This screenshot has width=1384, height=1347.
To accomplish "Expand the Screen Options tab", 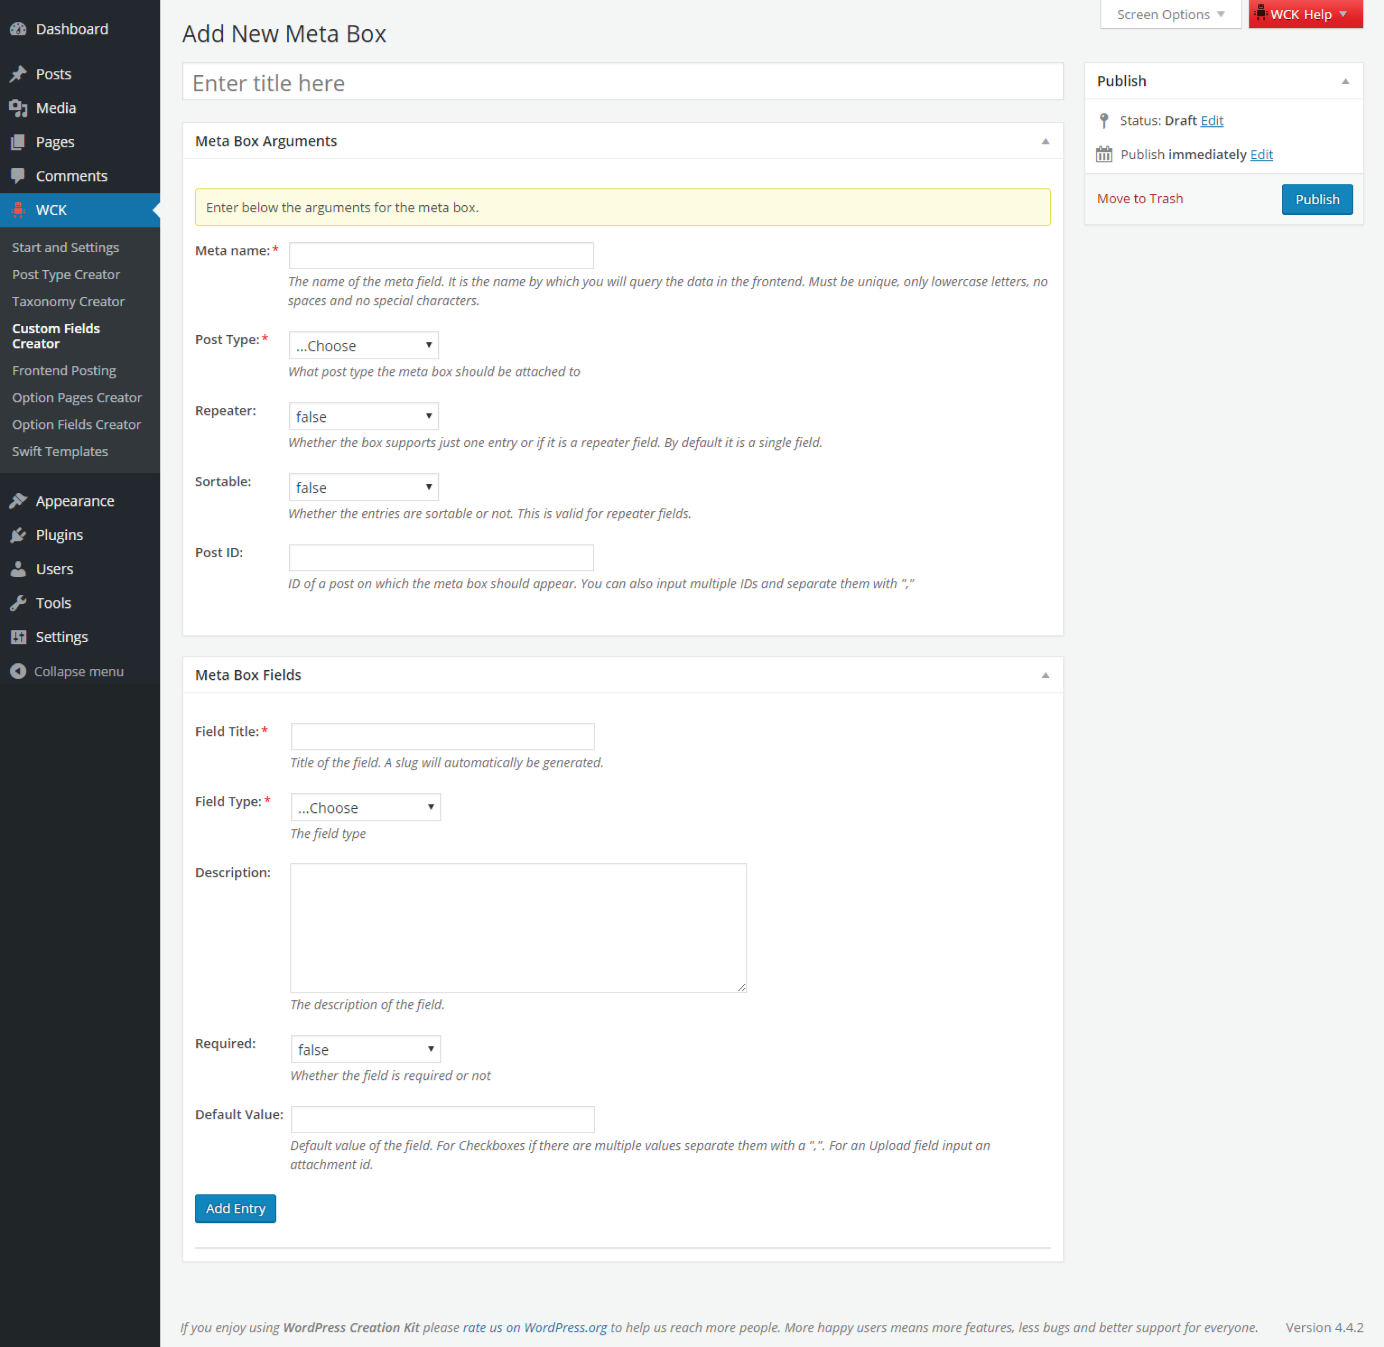I will click(1170, 14).
